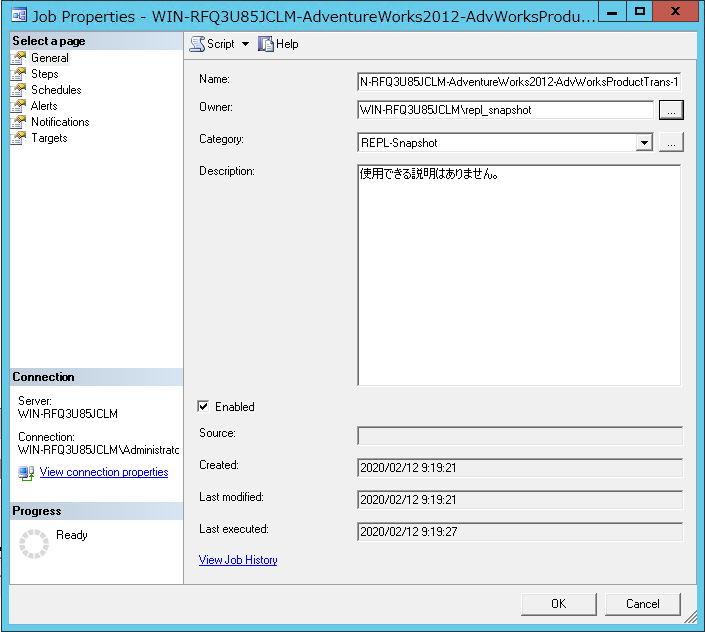Open the Category combo box arrow
The width and height of the screenshot is (705, 632).
click(x=644, y=142)
